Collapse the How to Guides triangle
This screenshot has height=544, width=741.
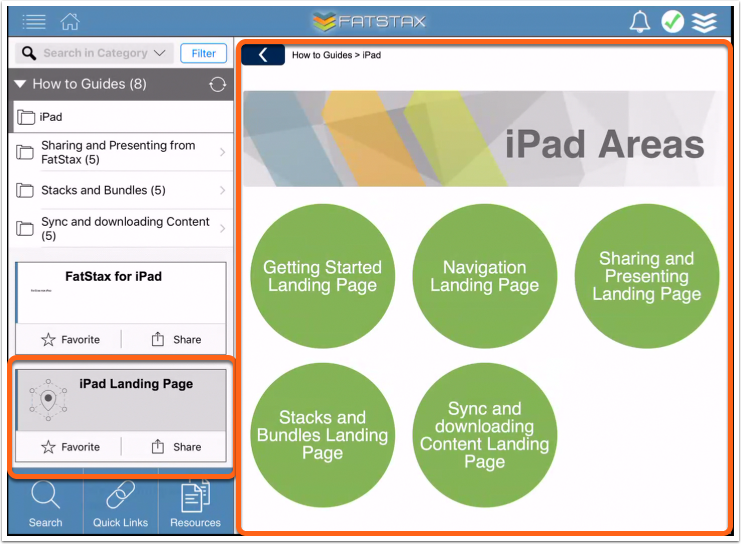click(20, 84)
